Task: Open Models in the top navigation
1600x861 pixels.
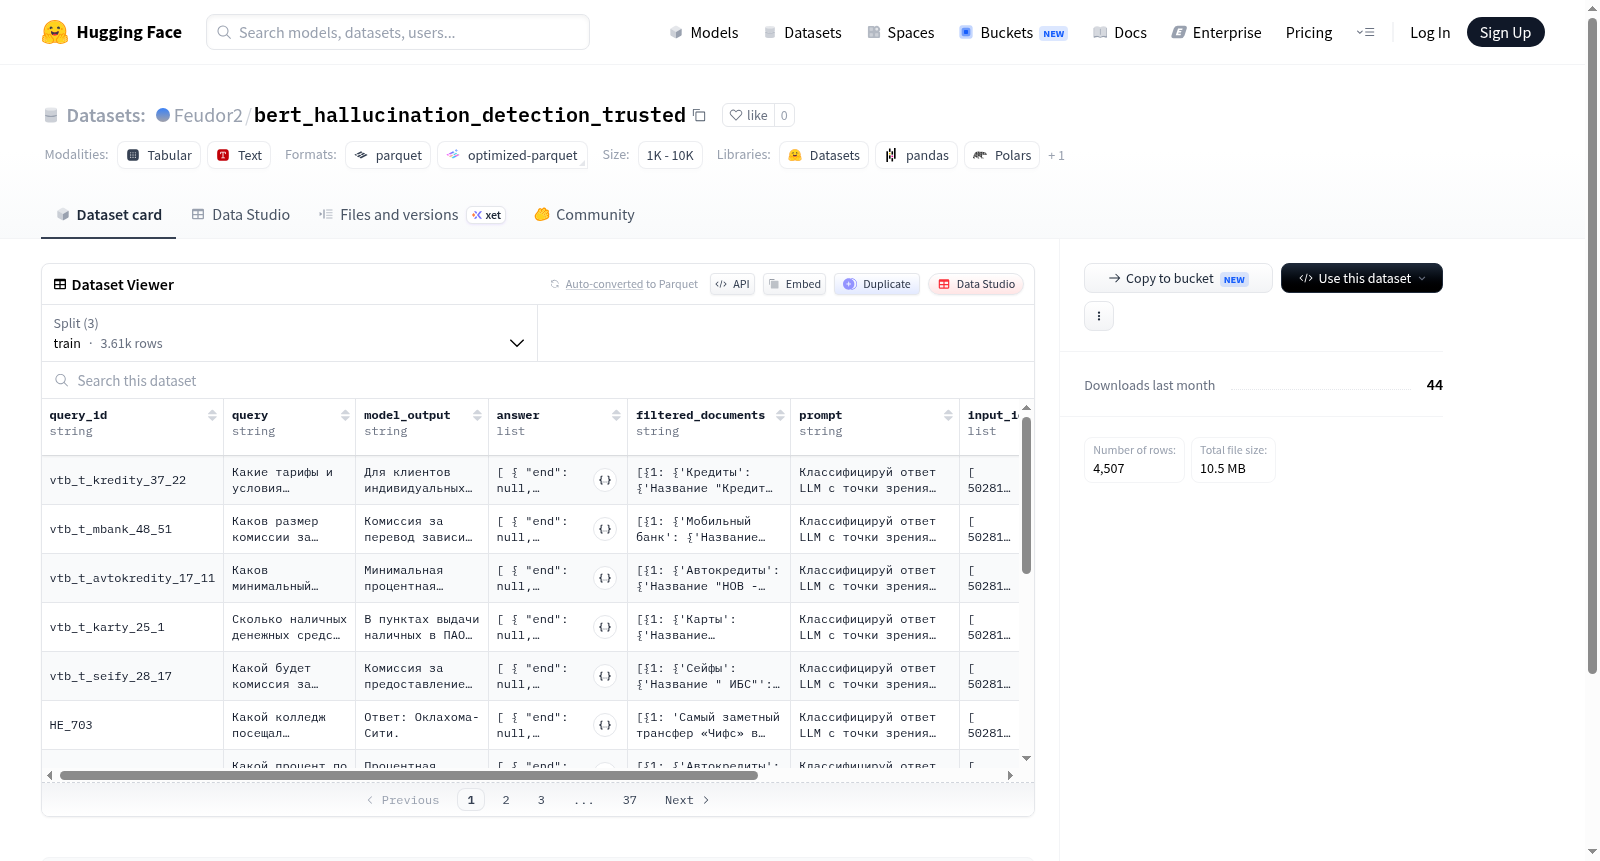Action: tap(704, 32)
